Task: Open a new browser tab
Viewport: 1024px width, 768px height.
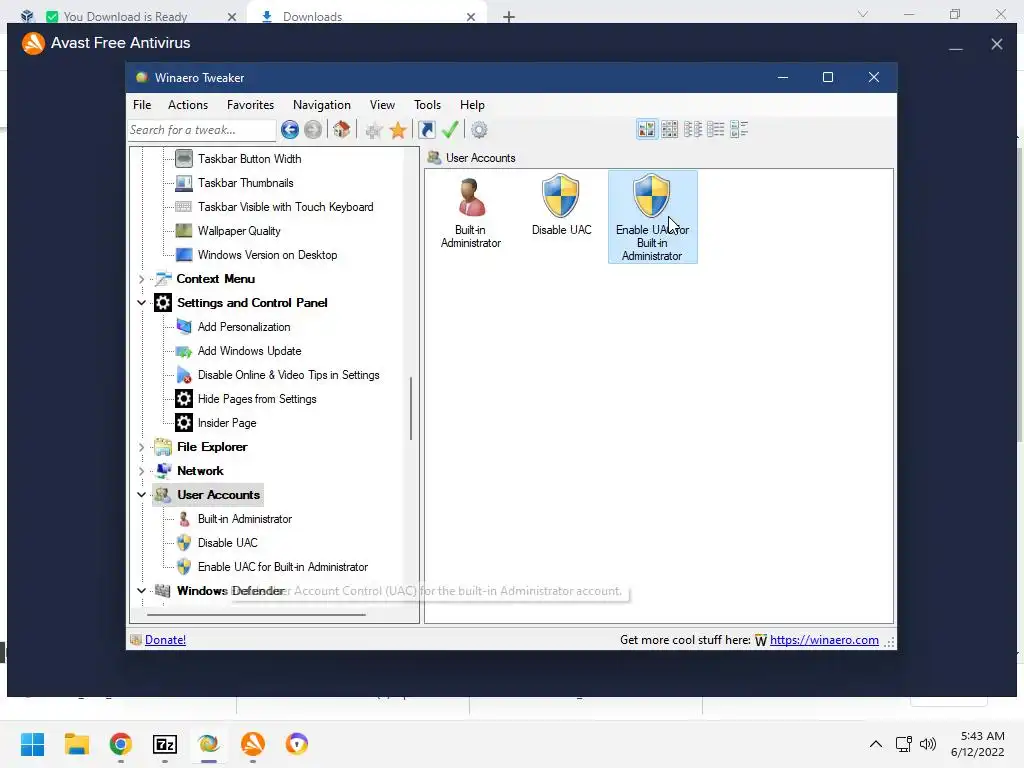Action: (x=509, y=17)
